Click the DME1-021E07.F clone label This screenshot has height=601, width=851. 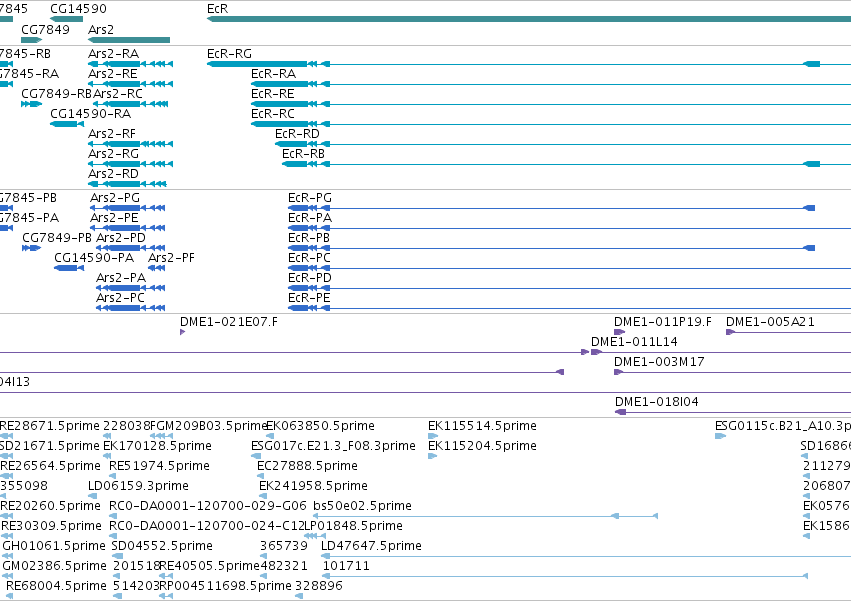coord(229,322)
